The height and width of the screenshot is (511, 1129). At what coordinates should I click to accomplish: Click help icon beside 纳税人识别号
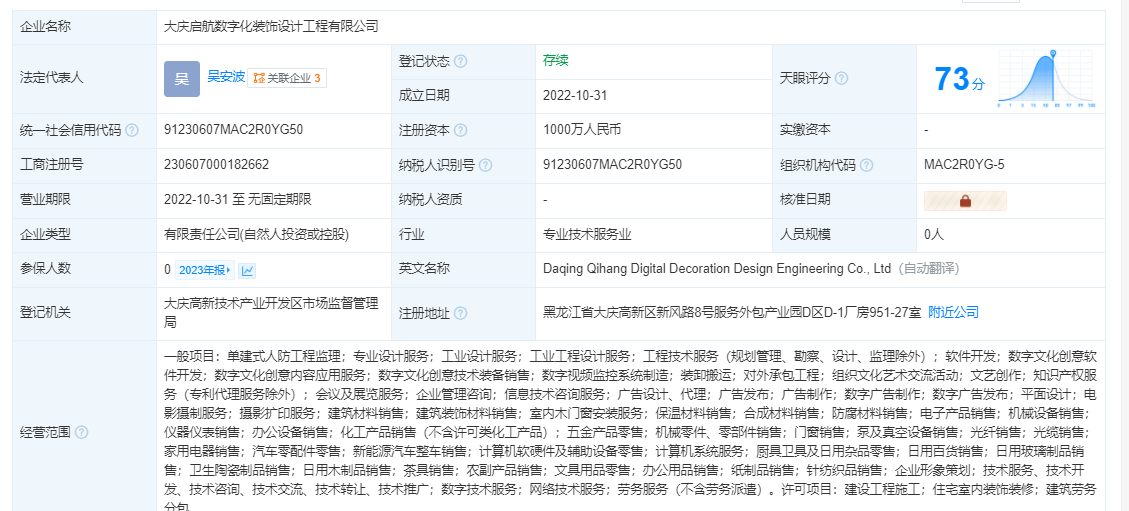coord(484,165)
